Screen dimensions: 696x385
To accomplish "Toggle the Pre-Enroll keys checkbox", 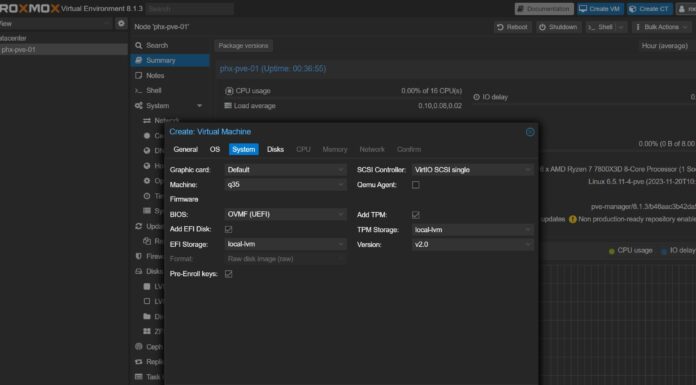I will (228, 274).
